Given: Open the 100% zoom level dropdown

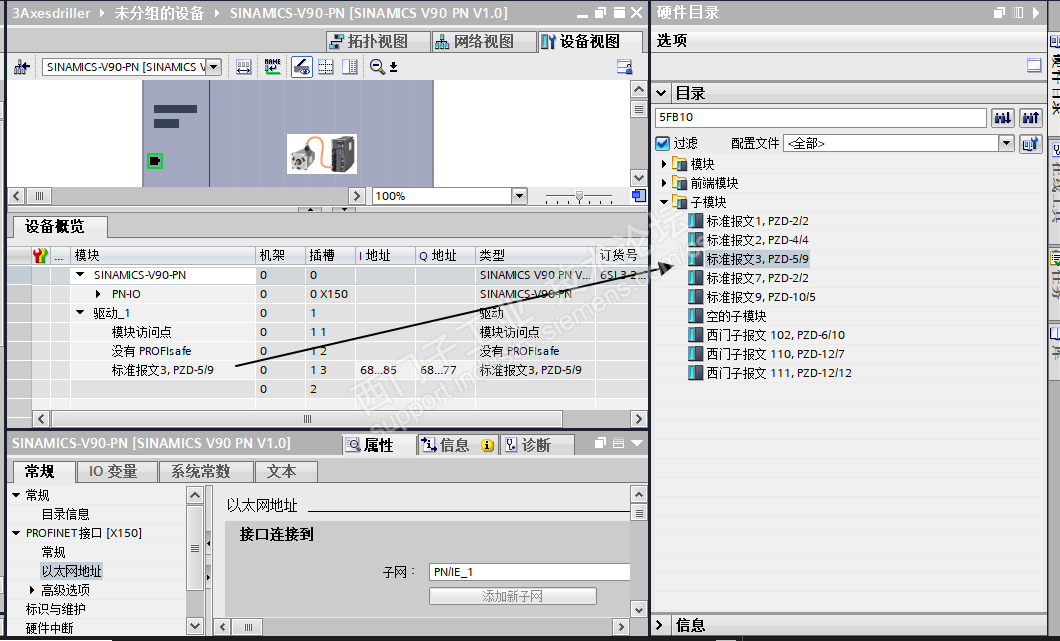Looking at the screenshot, I should click(x=519, y=196).
